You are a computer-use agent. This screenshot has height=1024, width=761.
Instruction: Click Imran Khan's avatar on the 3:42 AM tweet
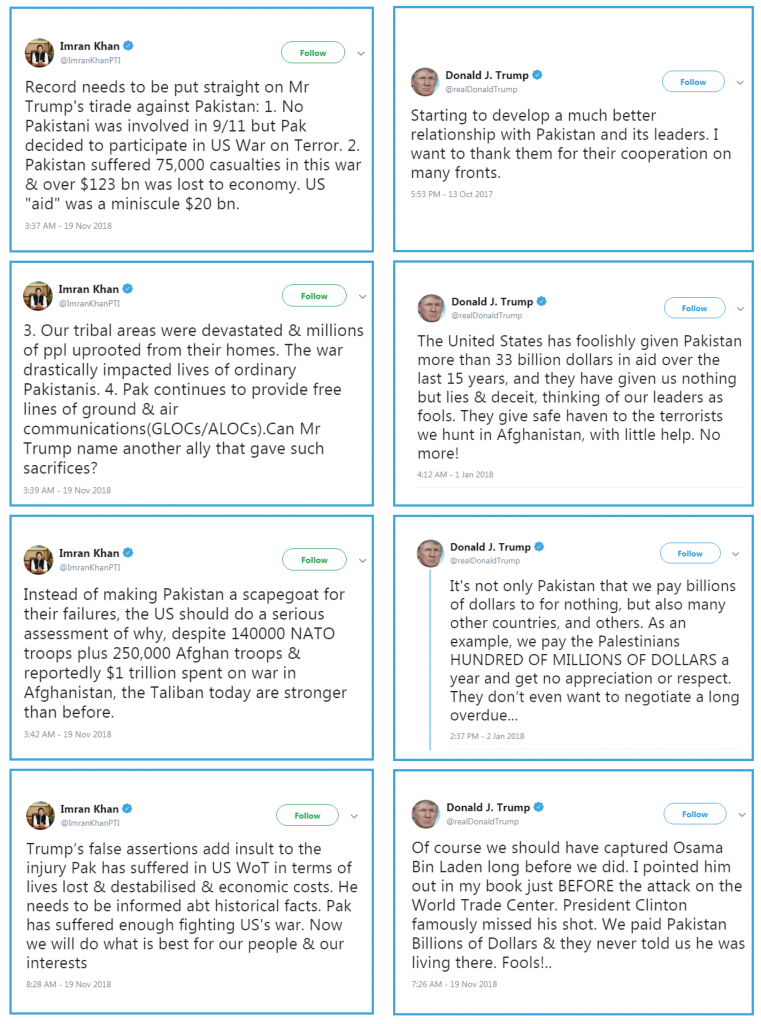[39, 560]
